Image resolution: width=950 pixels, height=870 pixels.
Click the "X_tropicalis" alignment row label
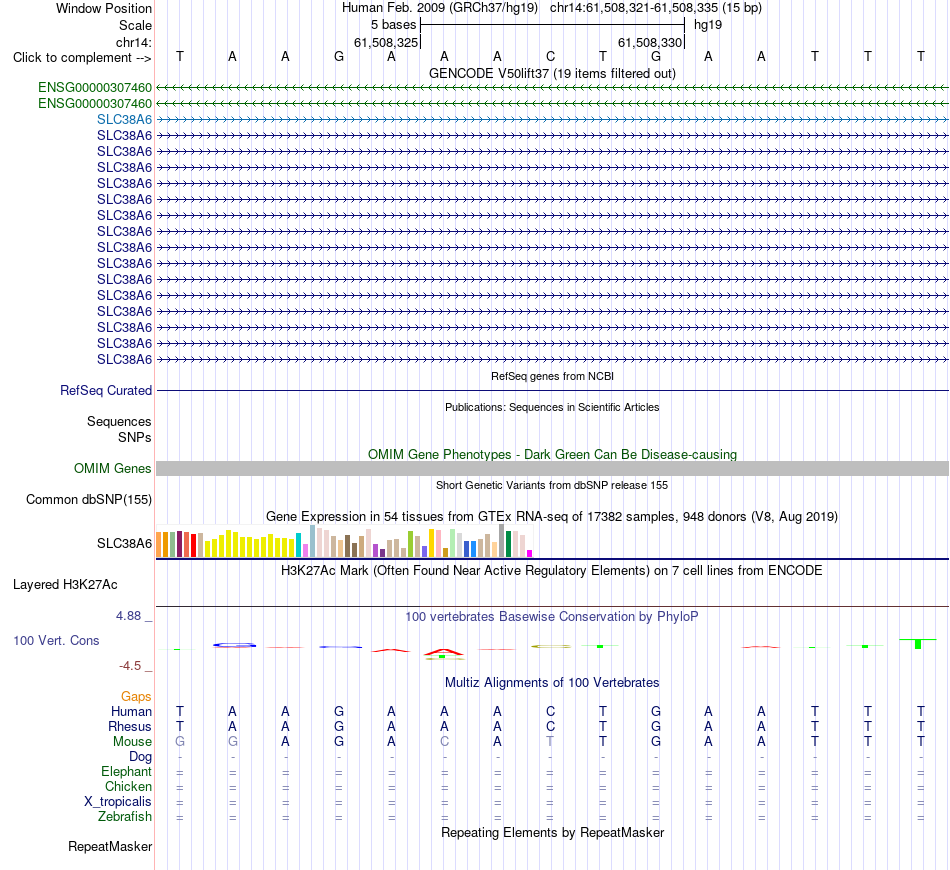(118, 802)
